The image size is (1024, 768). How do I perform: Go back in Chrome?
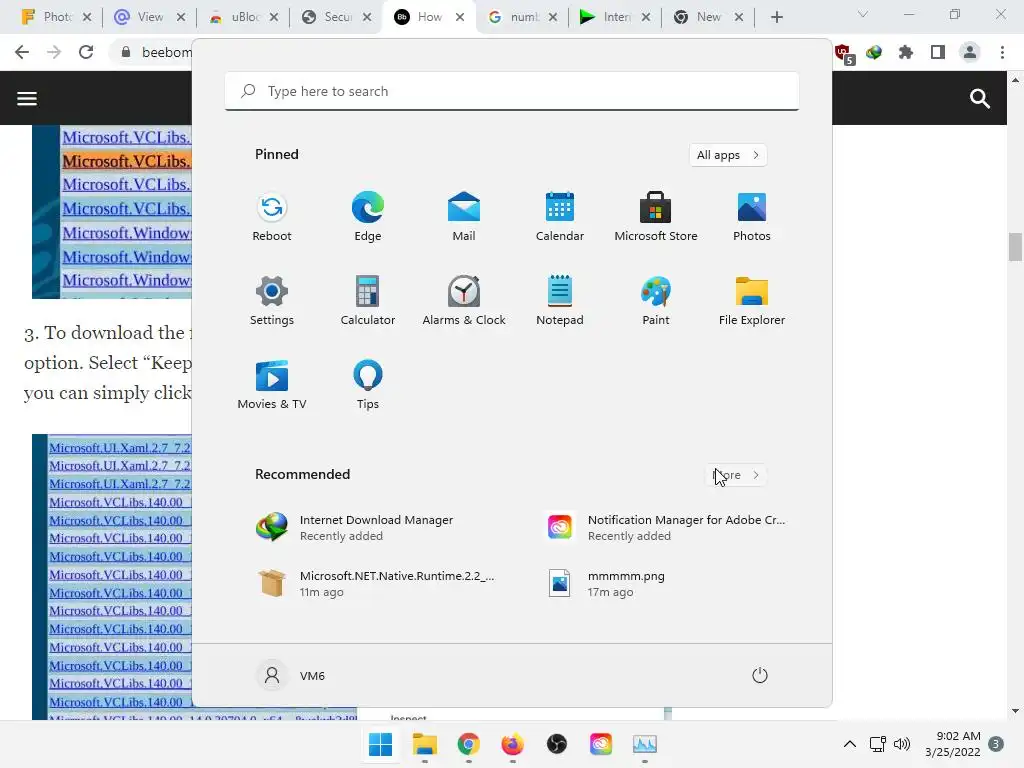22,52
